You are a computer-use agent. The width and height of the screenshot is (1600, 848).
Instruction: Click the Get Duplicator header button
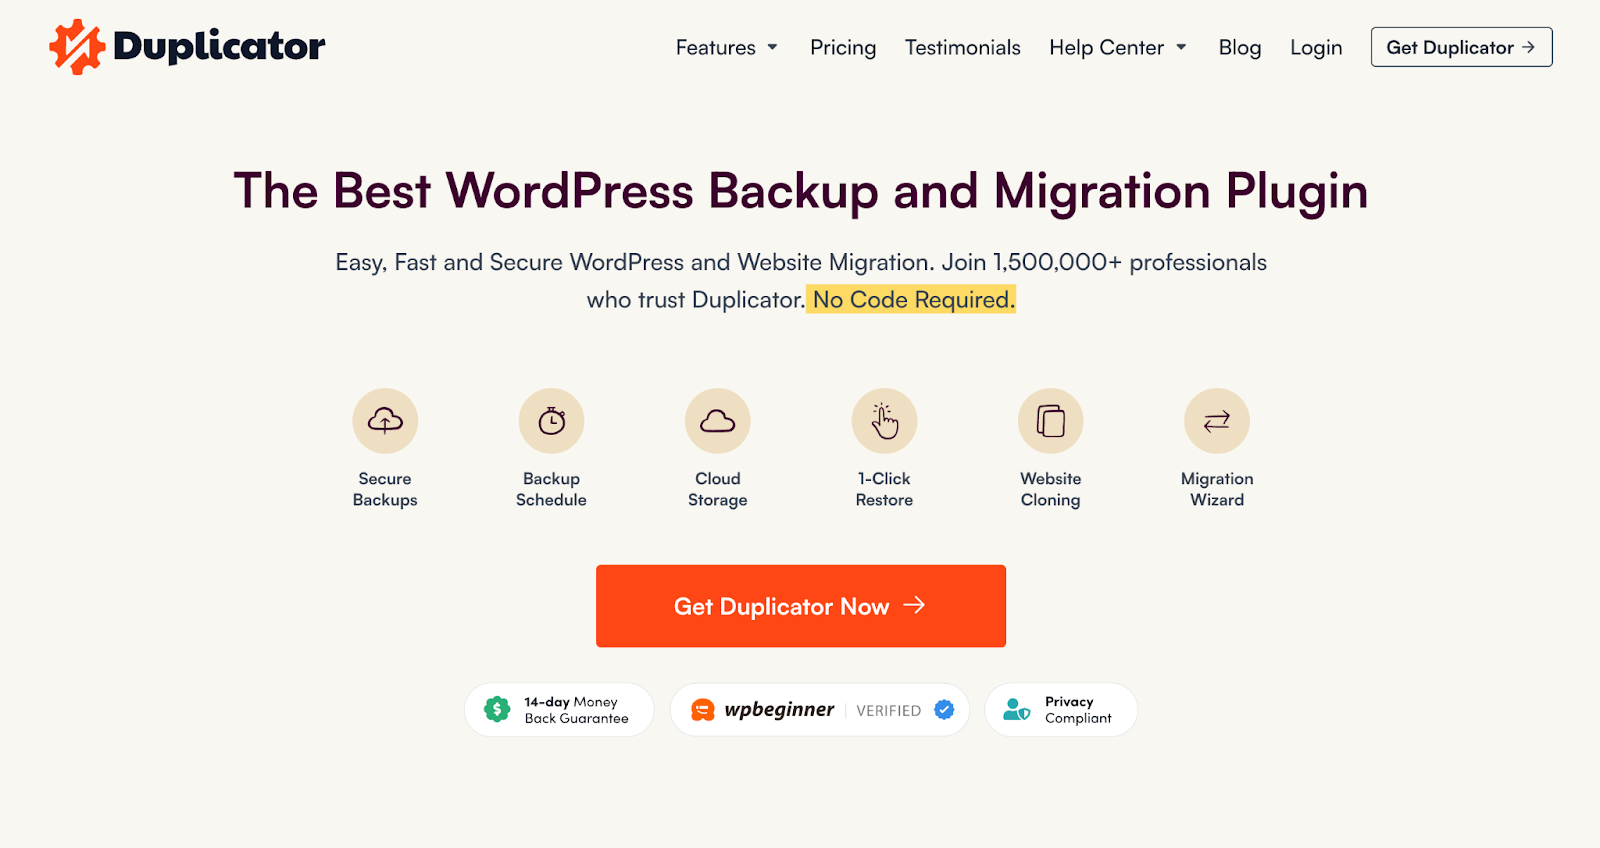1461,47
